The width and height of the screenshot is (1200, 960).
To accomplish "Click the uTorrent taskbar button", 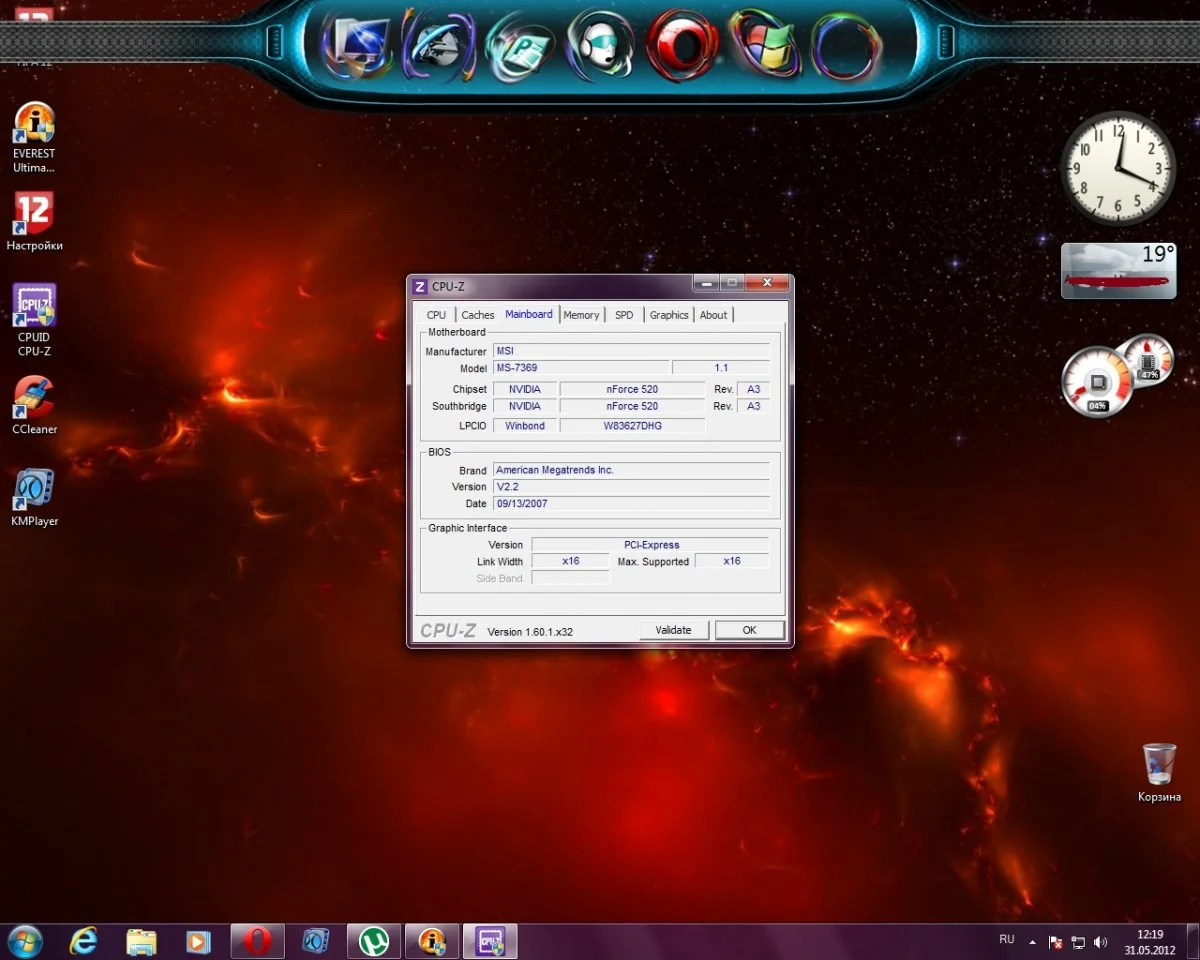I will [374, 941].
